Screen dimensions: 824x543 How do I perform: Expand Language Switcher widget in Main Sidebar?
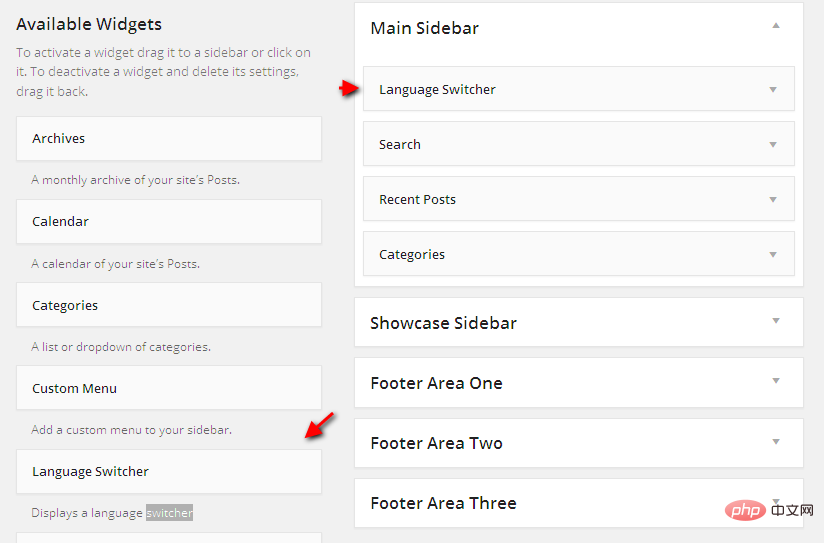(x=772, y=89)
